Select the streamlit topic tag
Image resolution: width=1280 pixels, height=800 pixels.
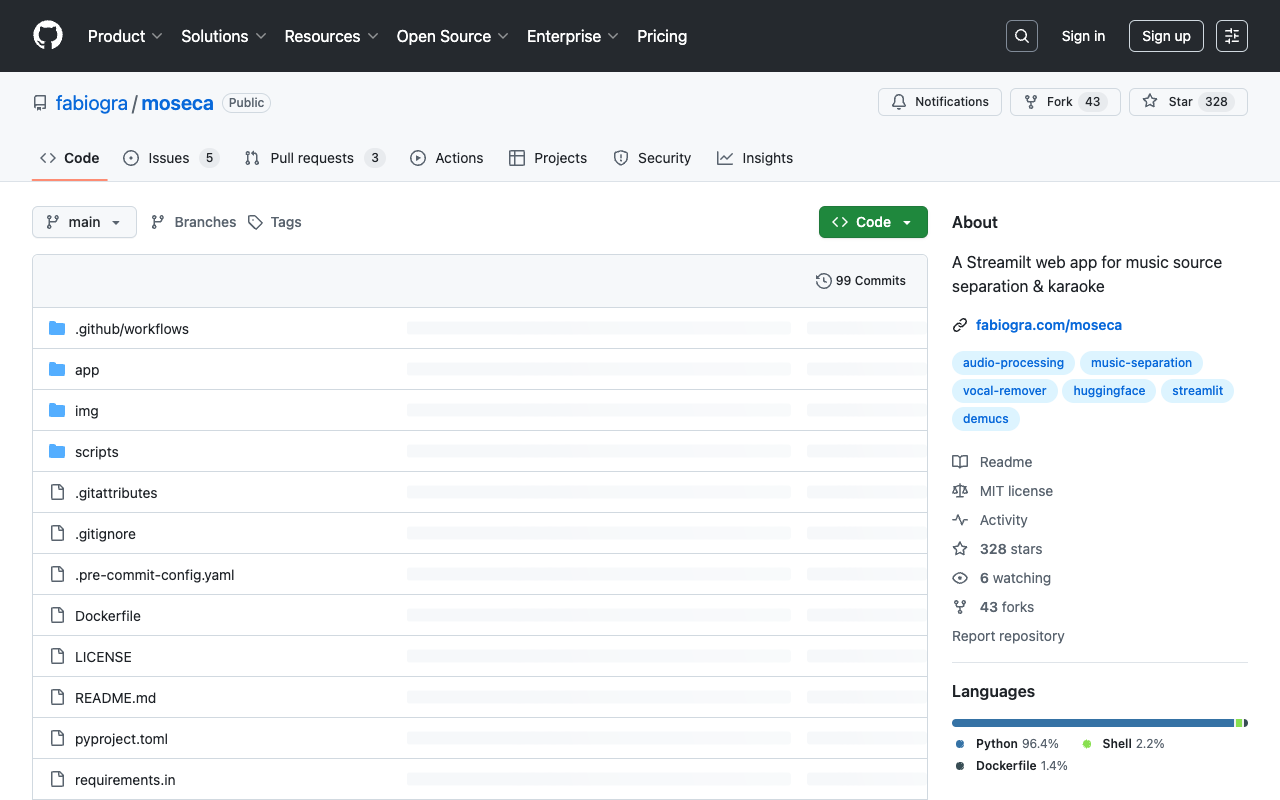coord(1198,391)
